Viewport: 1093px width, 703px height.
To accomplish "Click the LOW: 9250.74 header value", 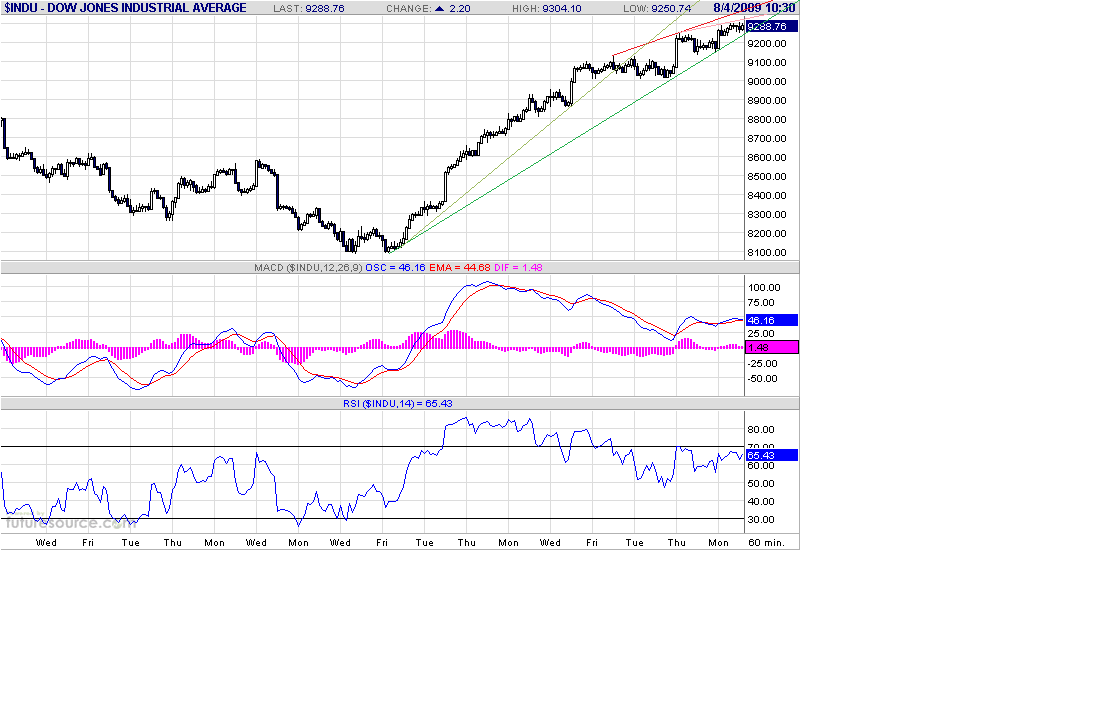I will (658, 8).
